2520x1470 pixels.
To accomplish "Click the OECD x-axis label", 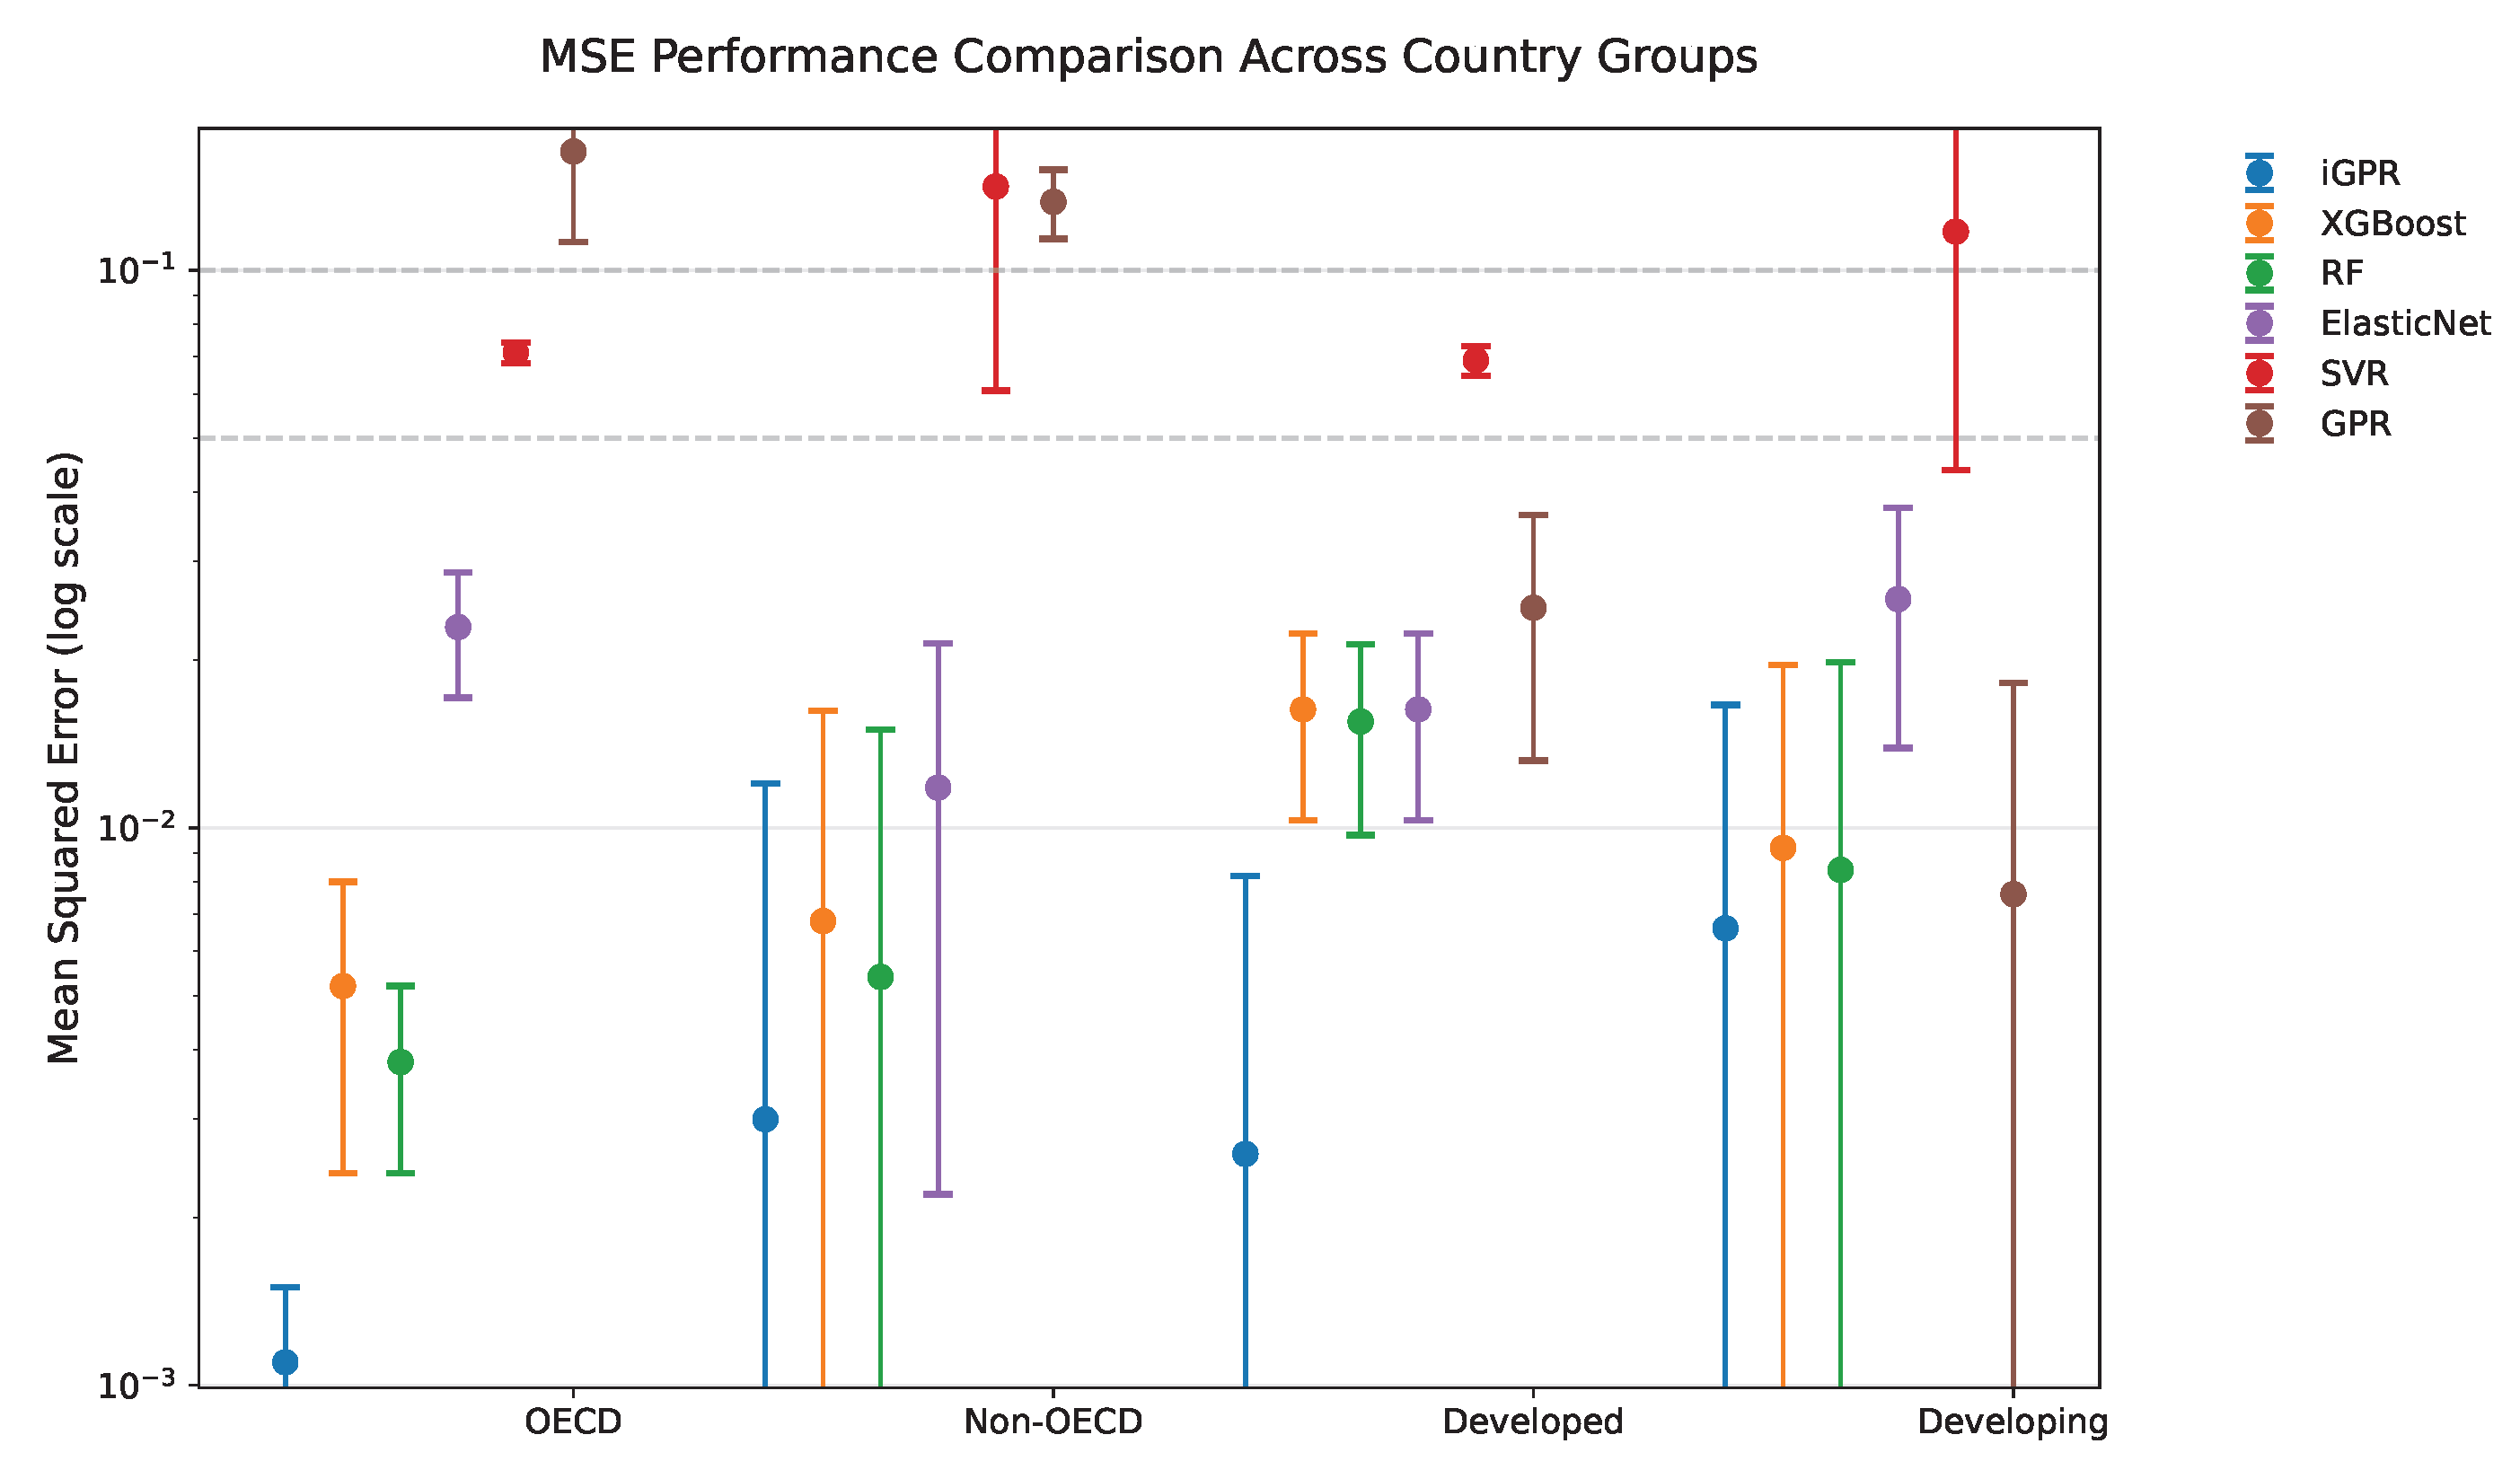I will pyautogui.click(x=573, y=1422).
